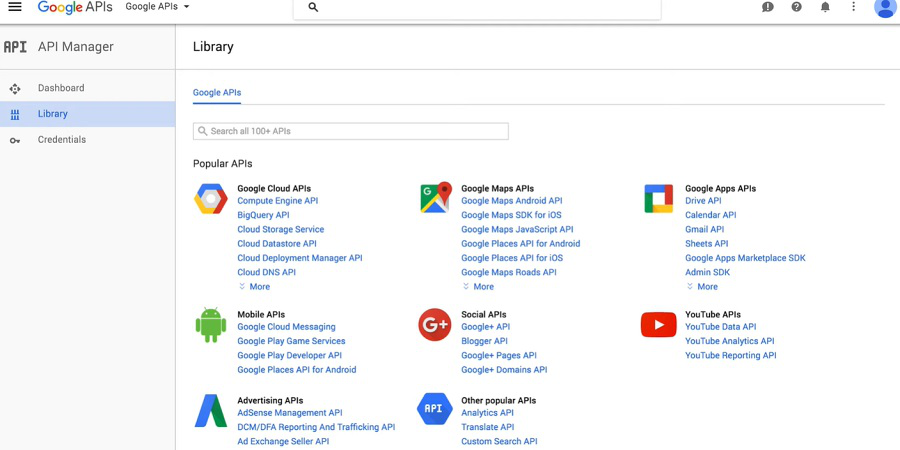
Task: Click the Google Cloud hexagon icon
Action: click(211, 199)
